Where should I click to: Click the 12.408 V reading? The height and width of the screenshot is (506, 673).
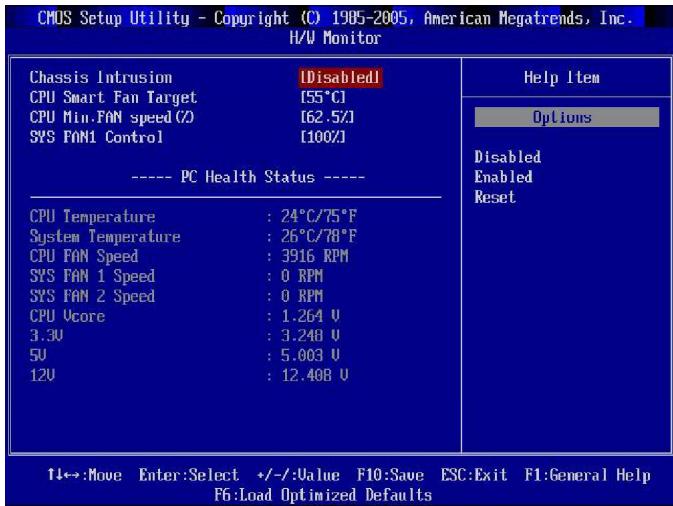tap(315, 376)
